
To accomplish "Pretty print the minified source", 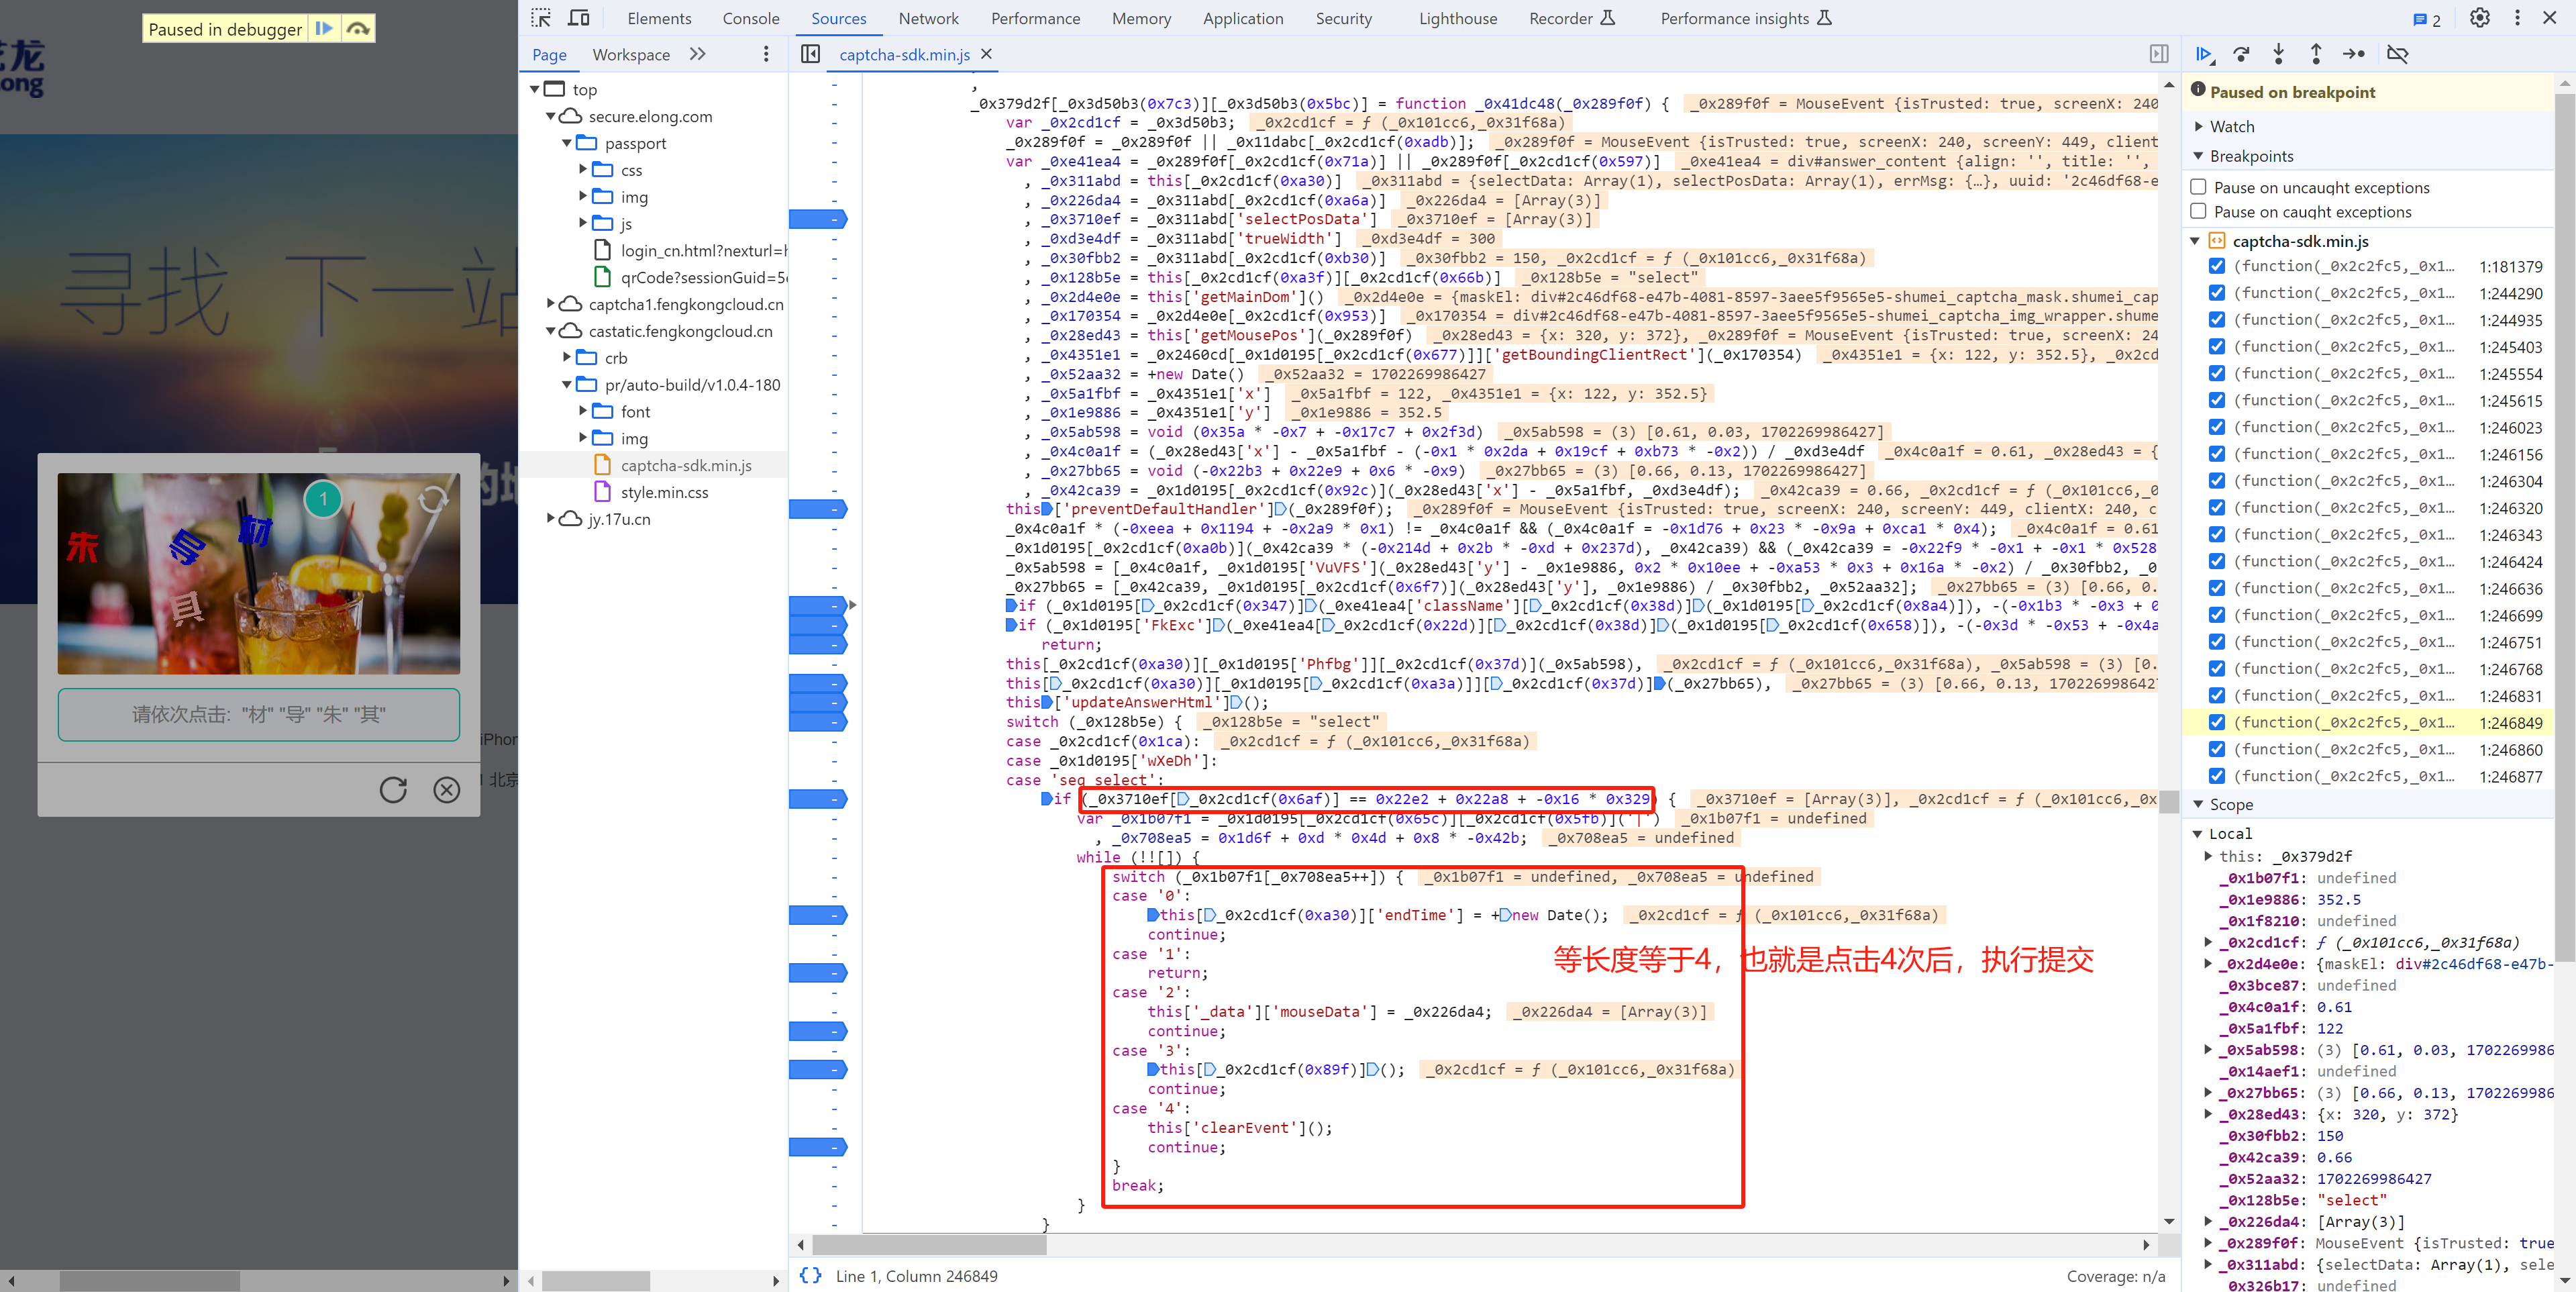I will 810,1275.
